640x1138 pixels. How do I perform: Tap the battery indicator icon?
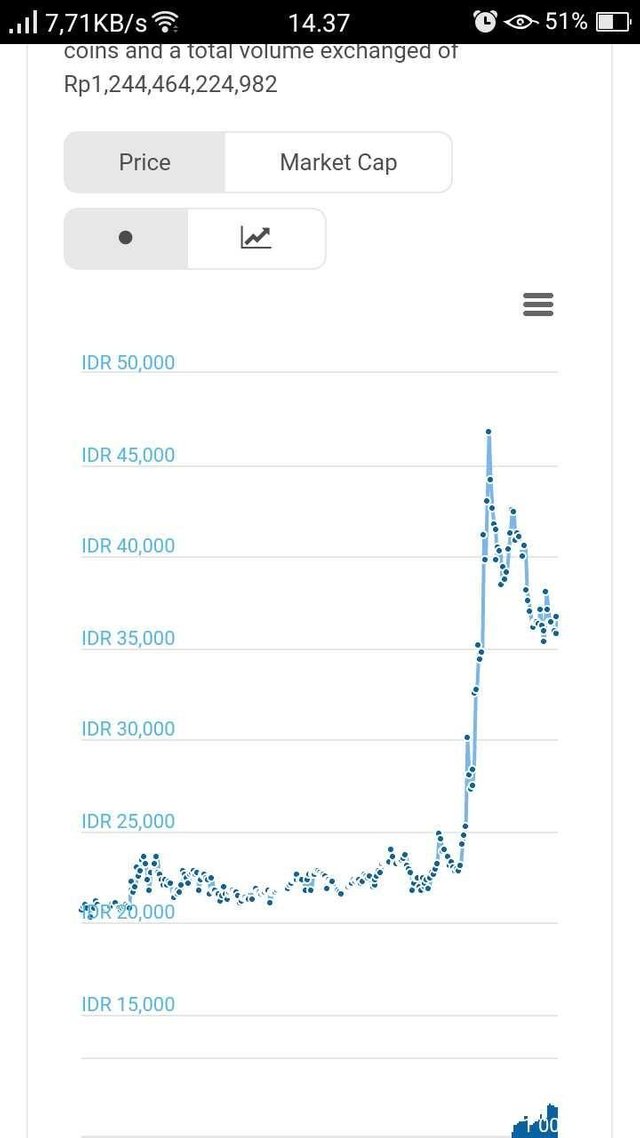[612, 22]
